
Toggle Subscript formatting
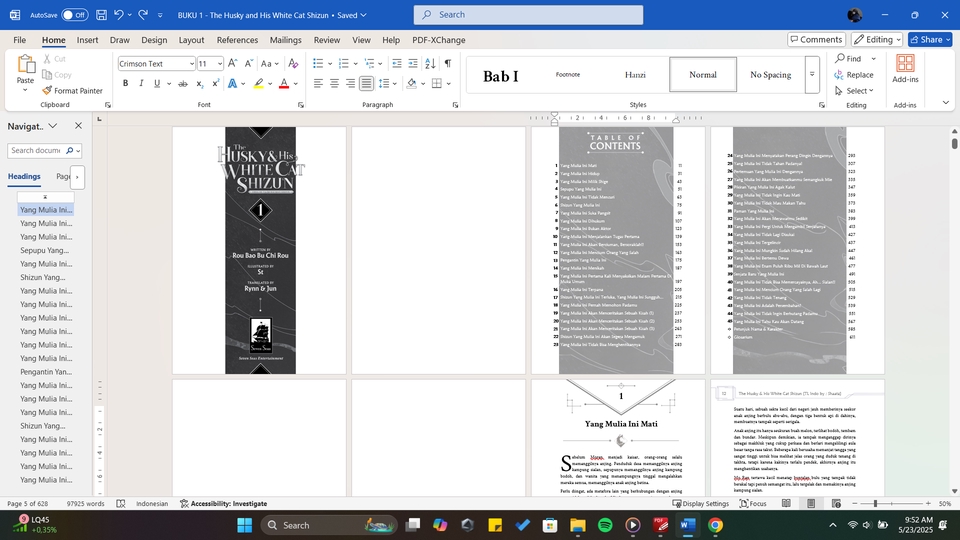tap(200, 83)
